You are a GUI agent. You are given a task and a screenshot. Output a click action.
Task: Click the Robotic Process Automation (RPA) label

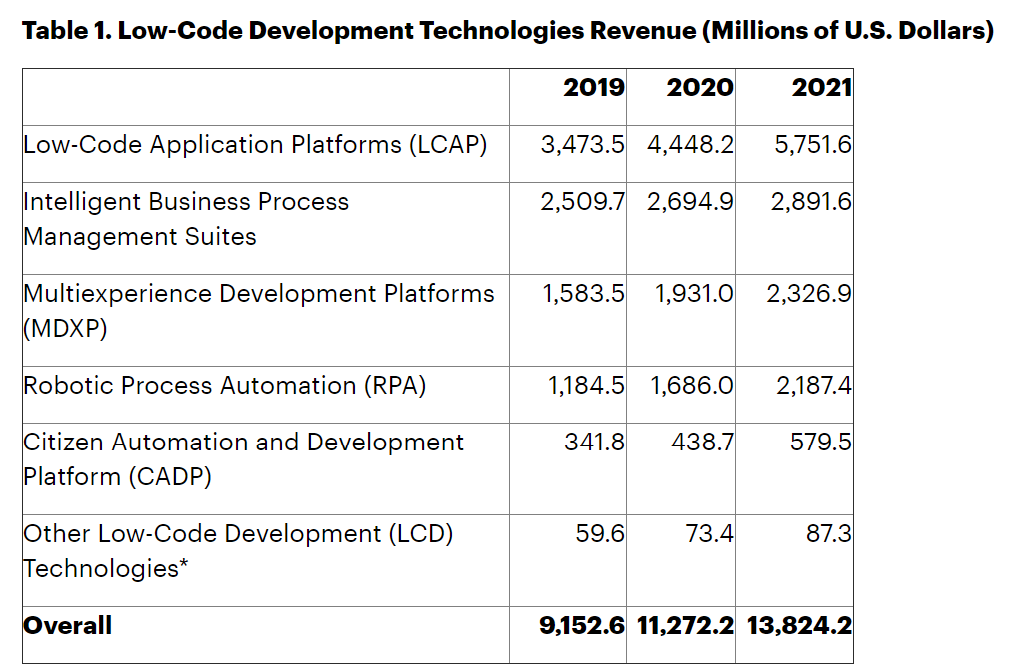225,386
